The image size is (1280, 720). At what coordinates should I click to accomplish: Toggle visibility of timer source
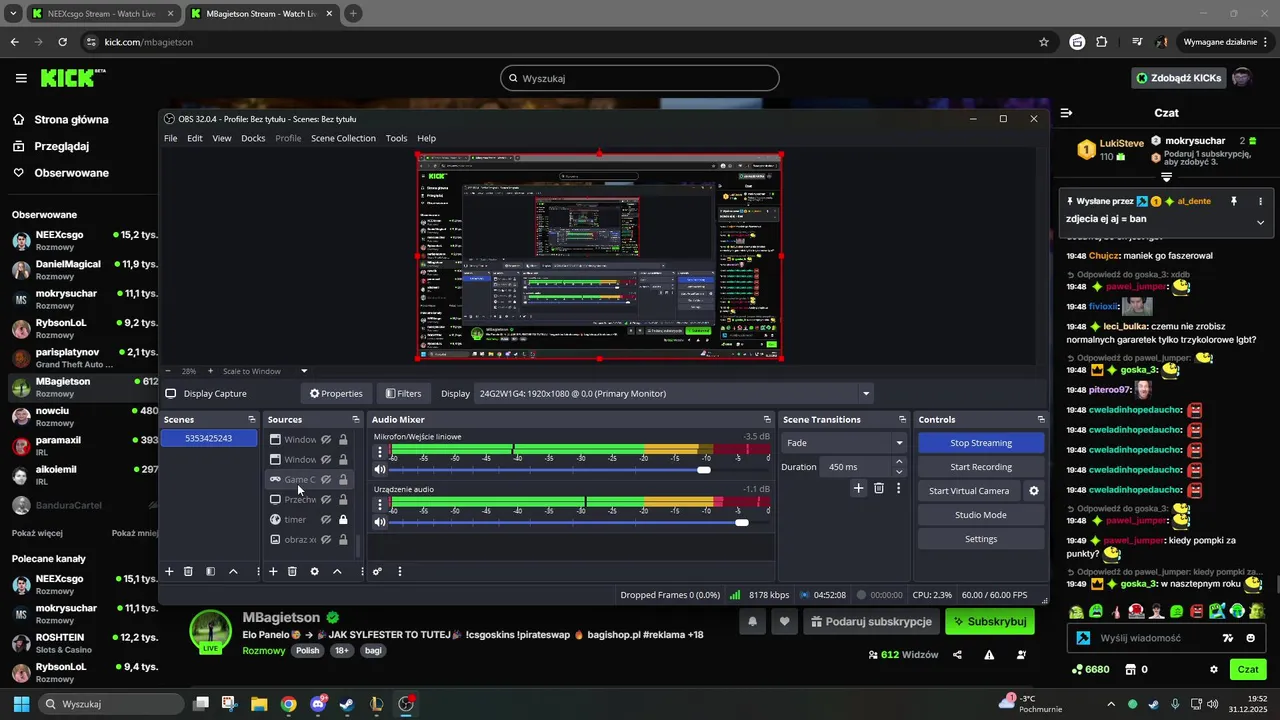tap(326, 520)
